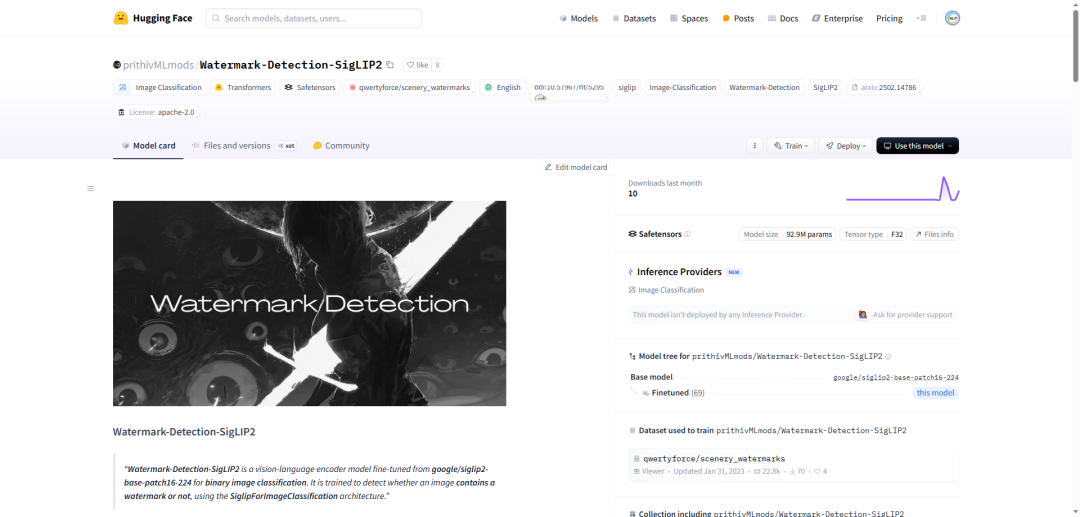
Task: Open the Community tab
Action: pos(341,146)
